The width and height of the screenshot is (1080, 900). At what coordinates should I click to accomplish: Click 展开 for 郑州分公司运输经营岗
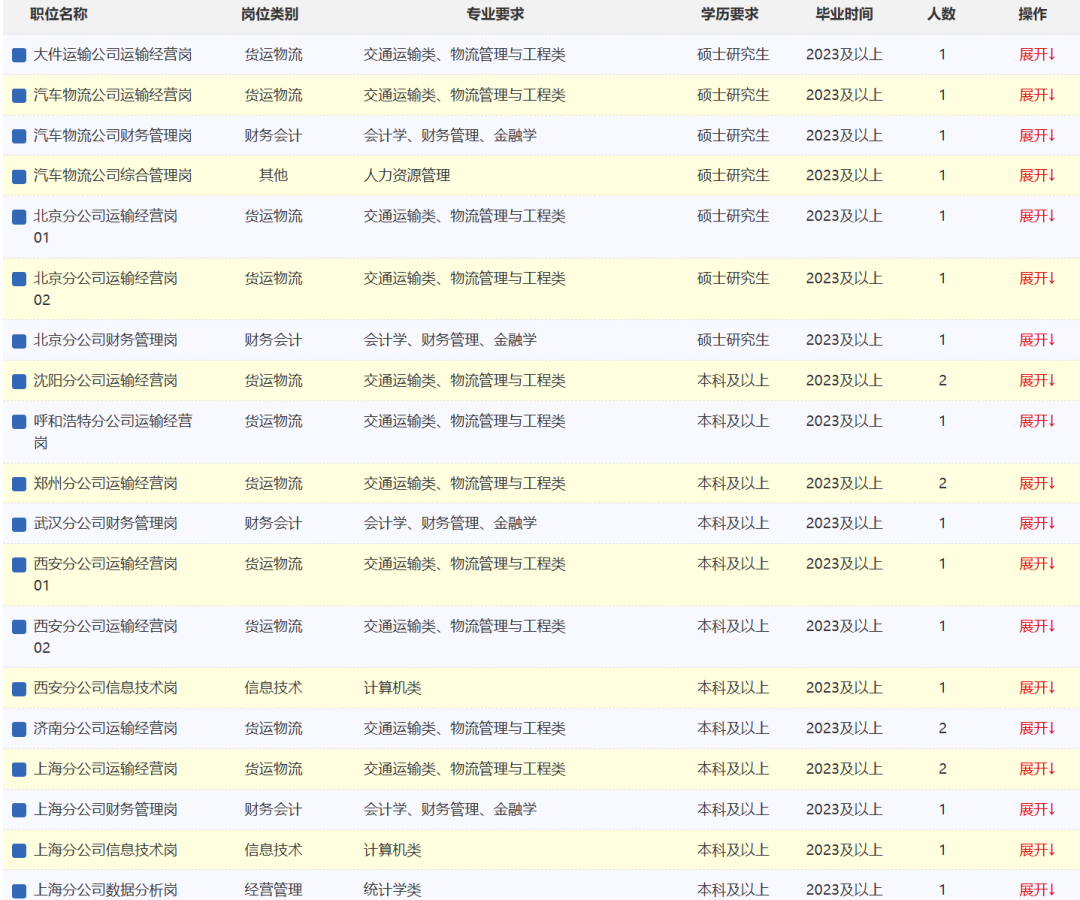[x=1037, y=483]
